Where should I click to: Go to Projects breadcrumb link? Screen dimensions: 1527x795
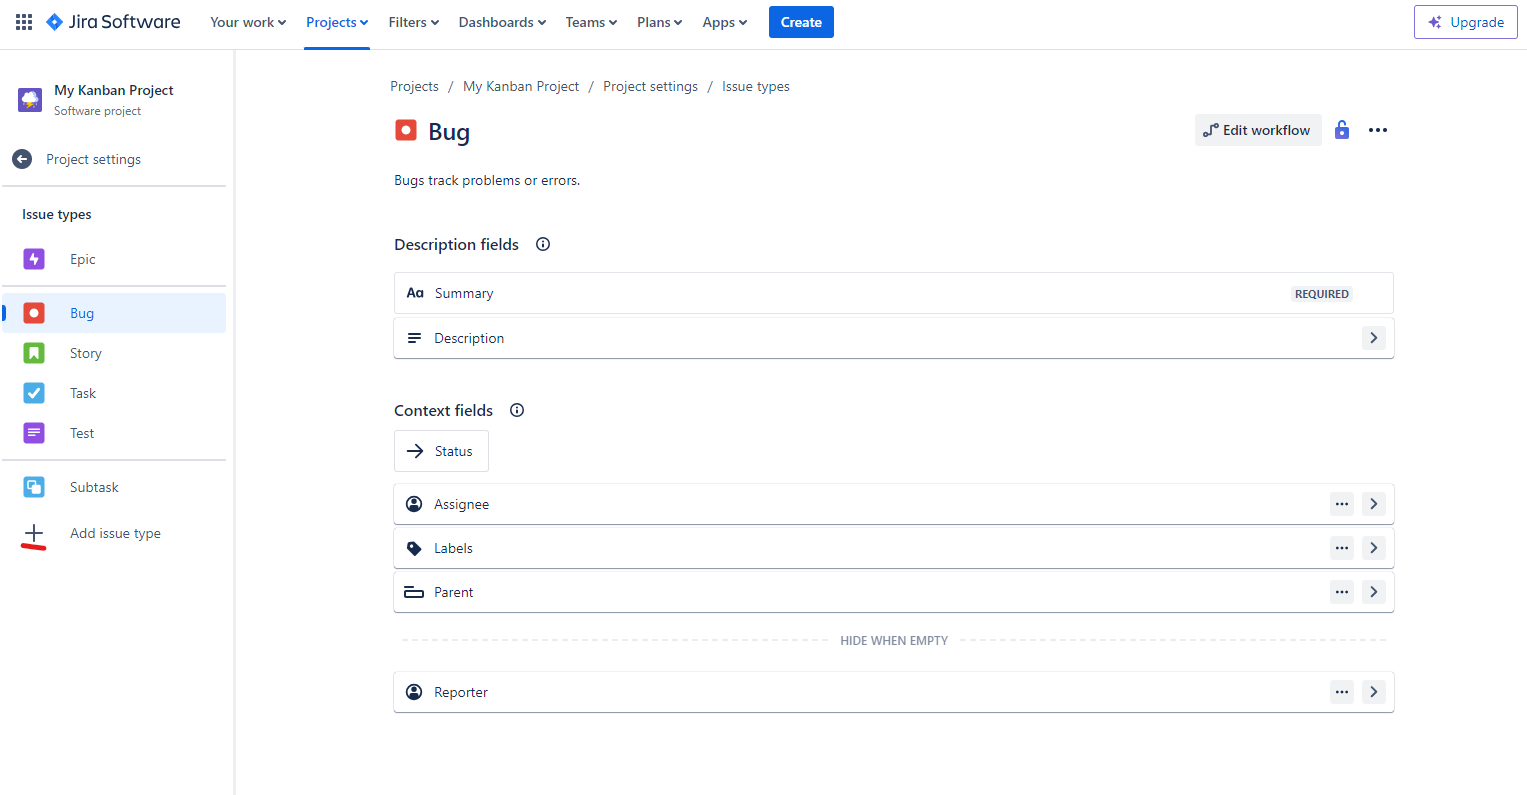414,86
